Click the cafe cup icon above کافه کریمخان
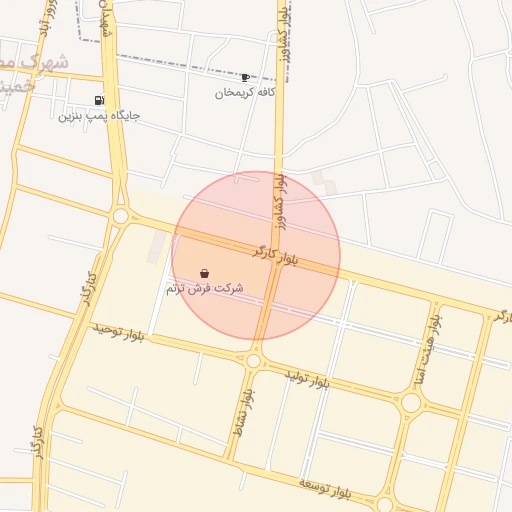Screen dimensions: 512x512 tap(245, 78)
